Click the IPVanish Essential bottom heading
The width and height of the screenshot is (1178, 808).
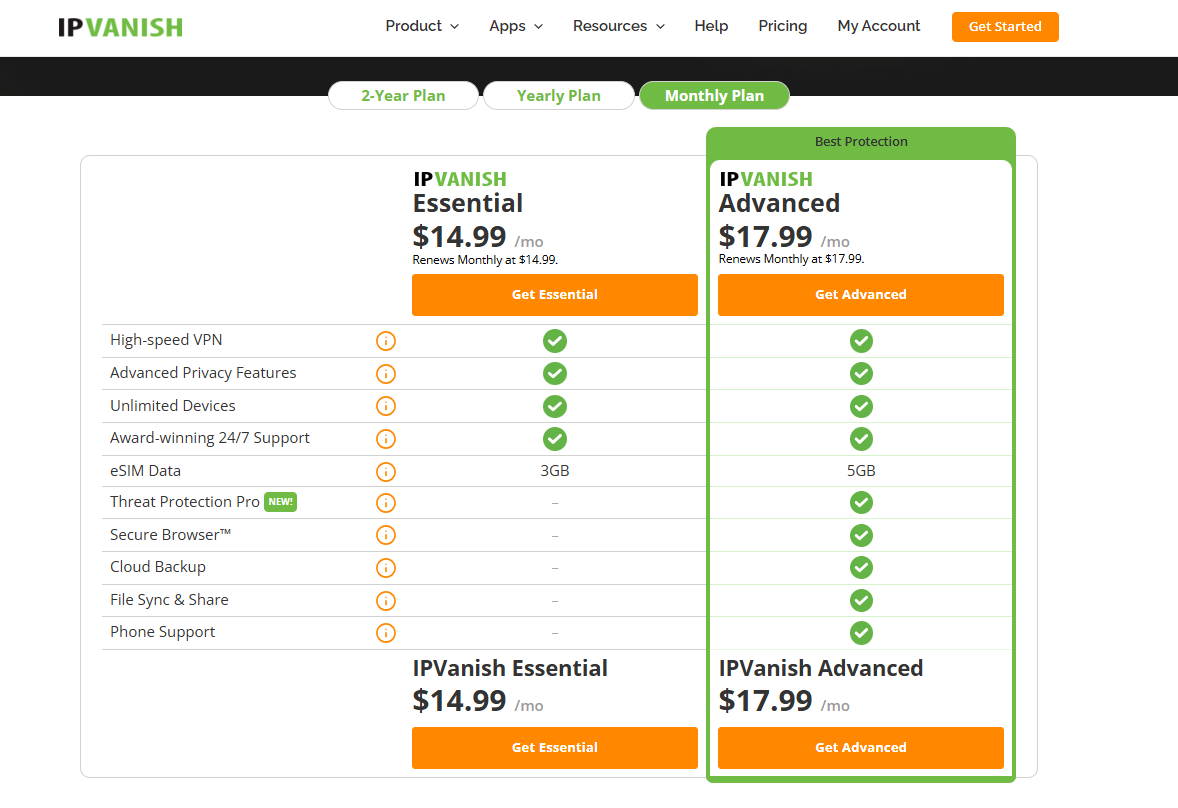tap(510, 668)
